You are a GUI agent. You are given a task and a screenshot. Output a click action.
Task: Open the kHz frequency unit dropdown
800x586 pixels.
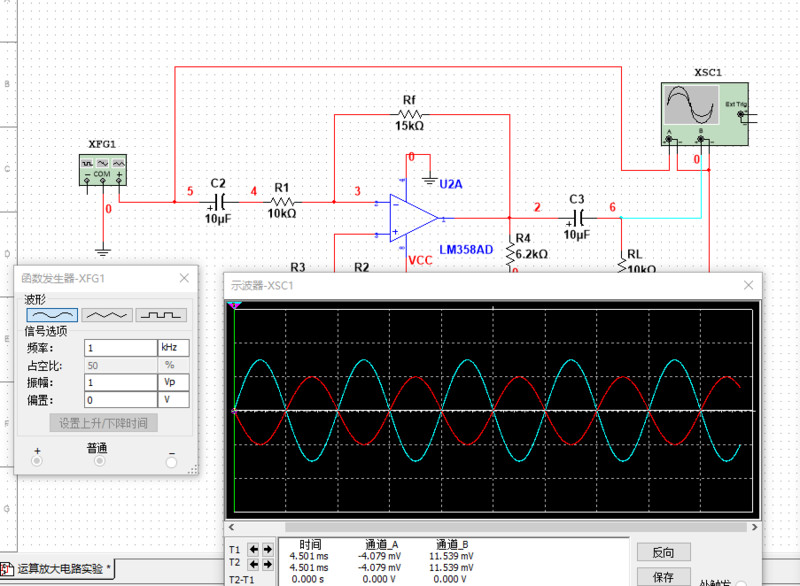tap(173, 348)
